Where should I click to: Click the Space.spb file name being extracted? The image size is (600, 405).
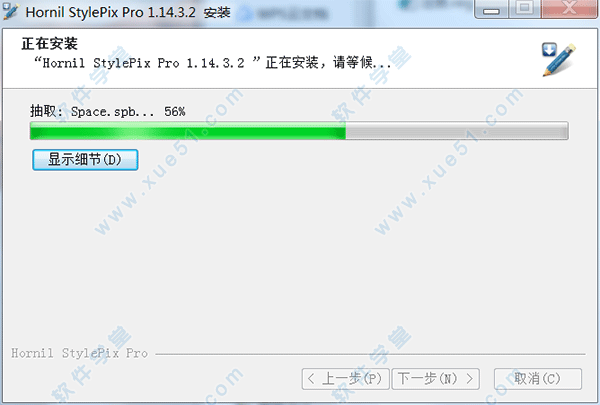[x=112, y=112]
